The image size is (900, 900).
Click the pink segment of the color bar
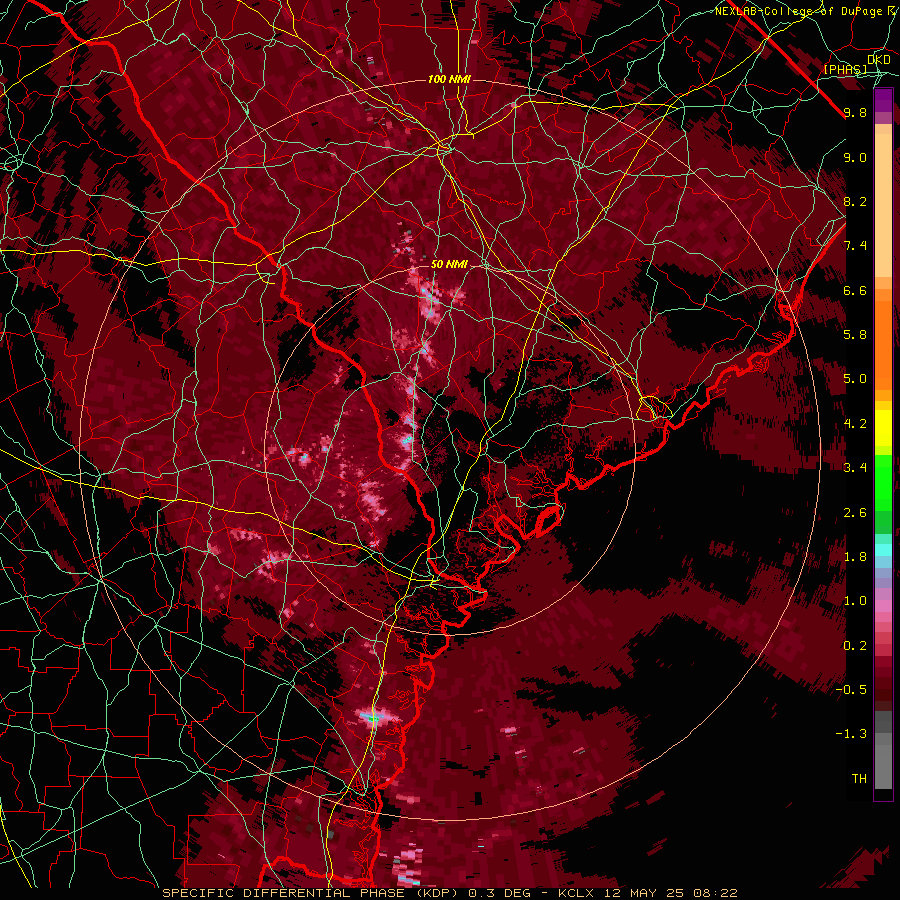883,605
